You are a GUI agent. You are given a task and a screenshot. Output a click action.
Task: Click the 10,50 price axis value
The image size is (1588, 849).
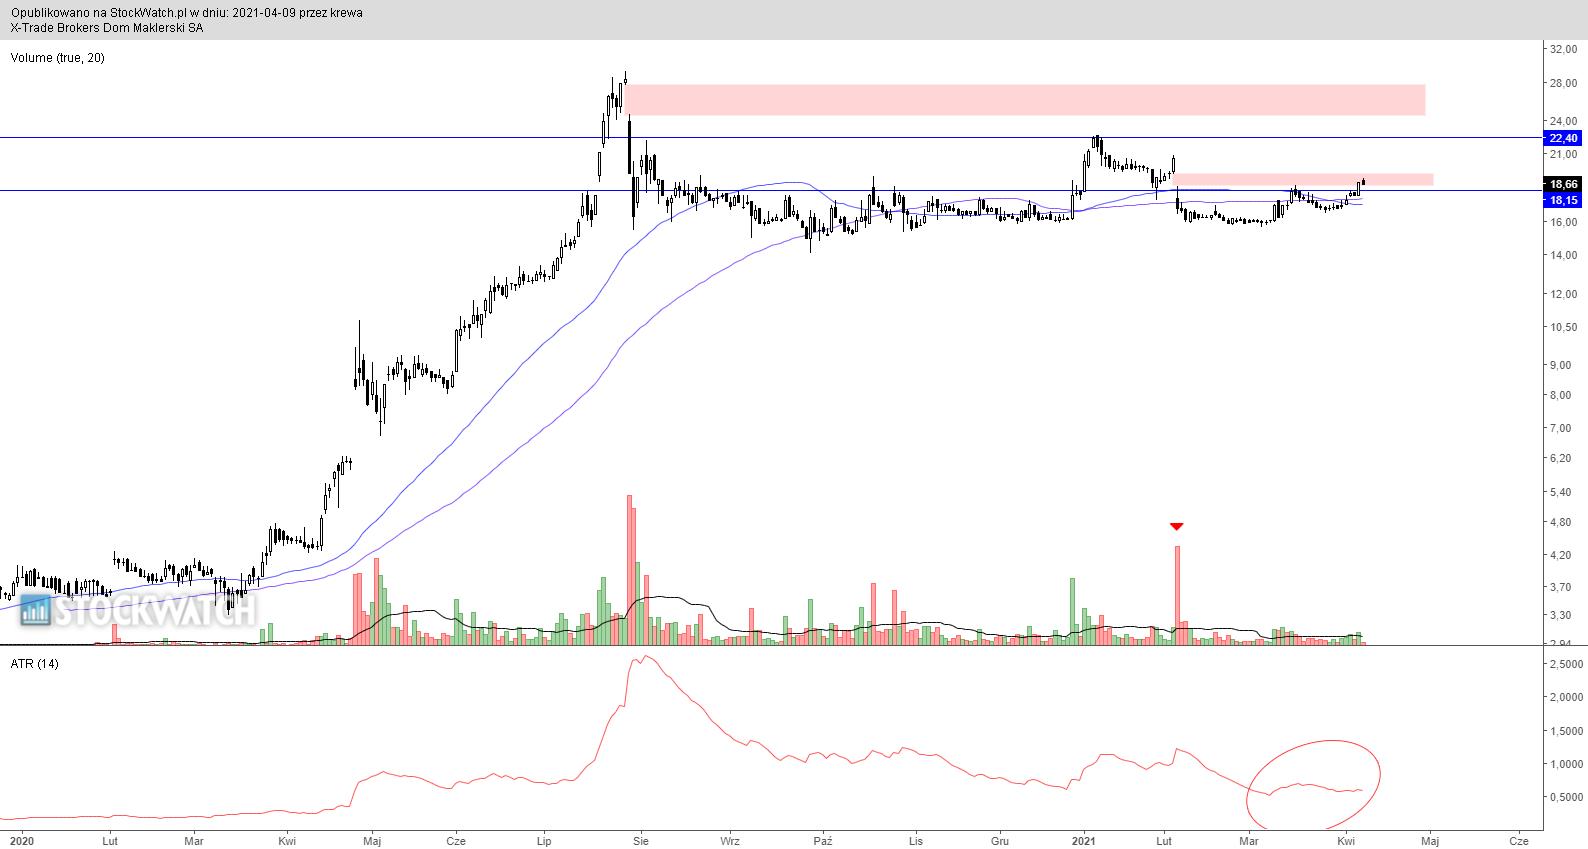[x=1563, y=327]
